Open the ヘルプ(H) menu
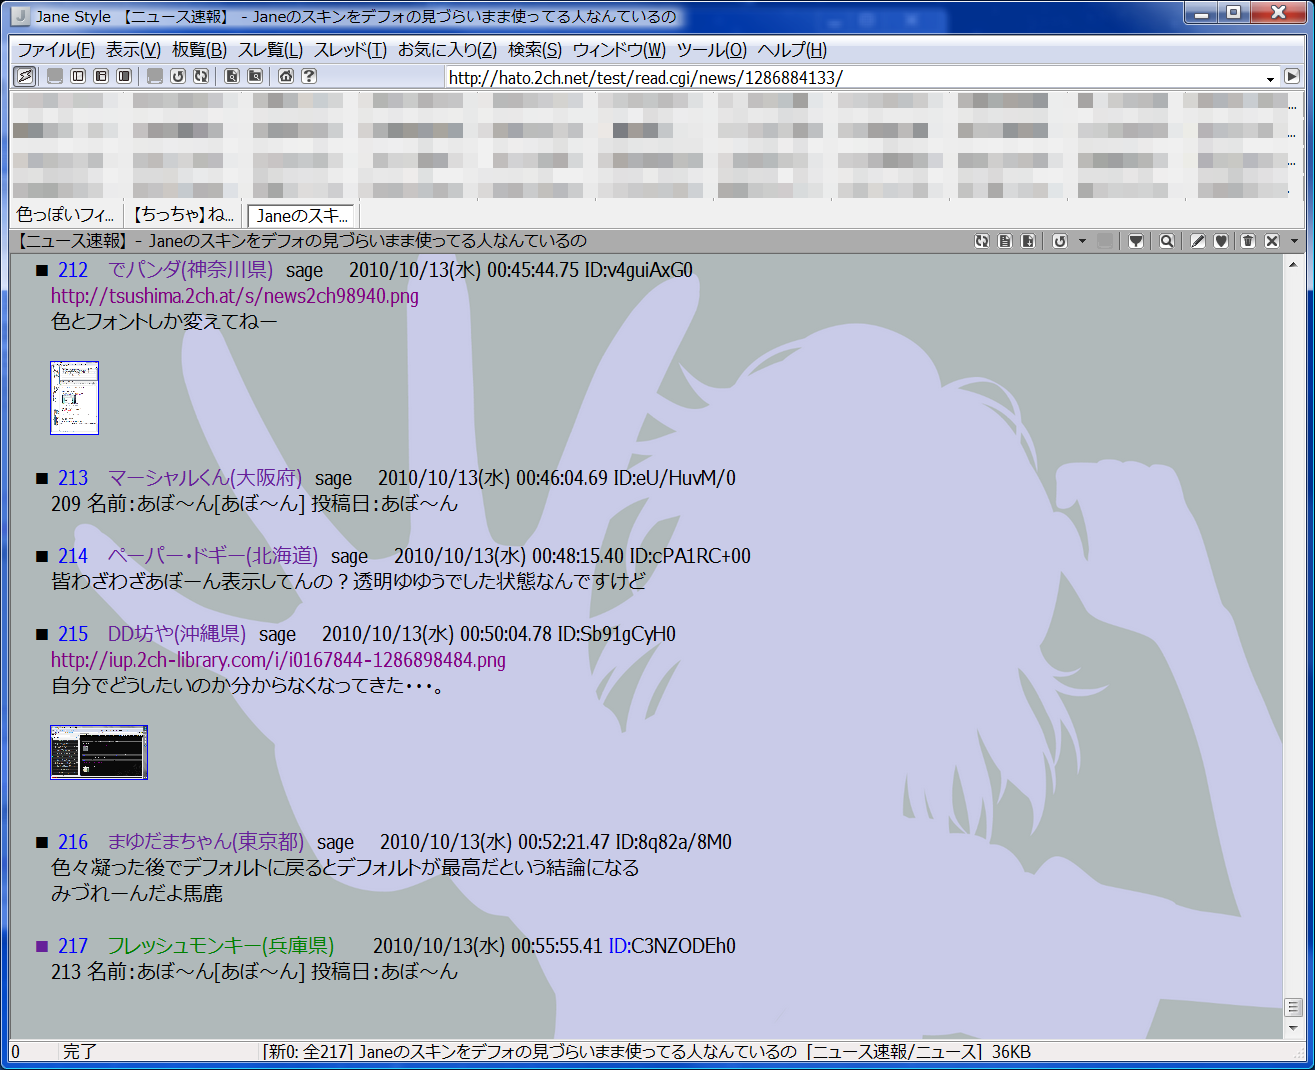 [791, 50]
